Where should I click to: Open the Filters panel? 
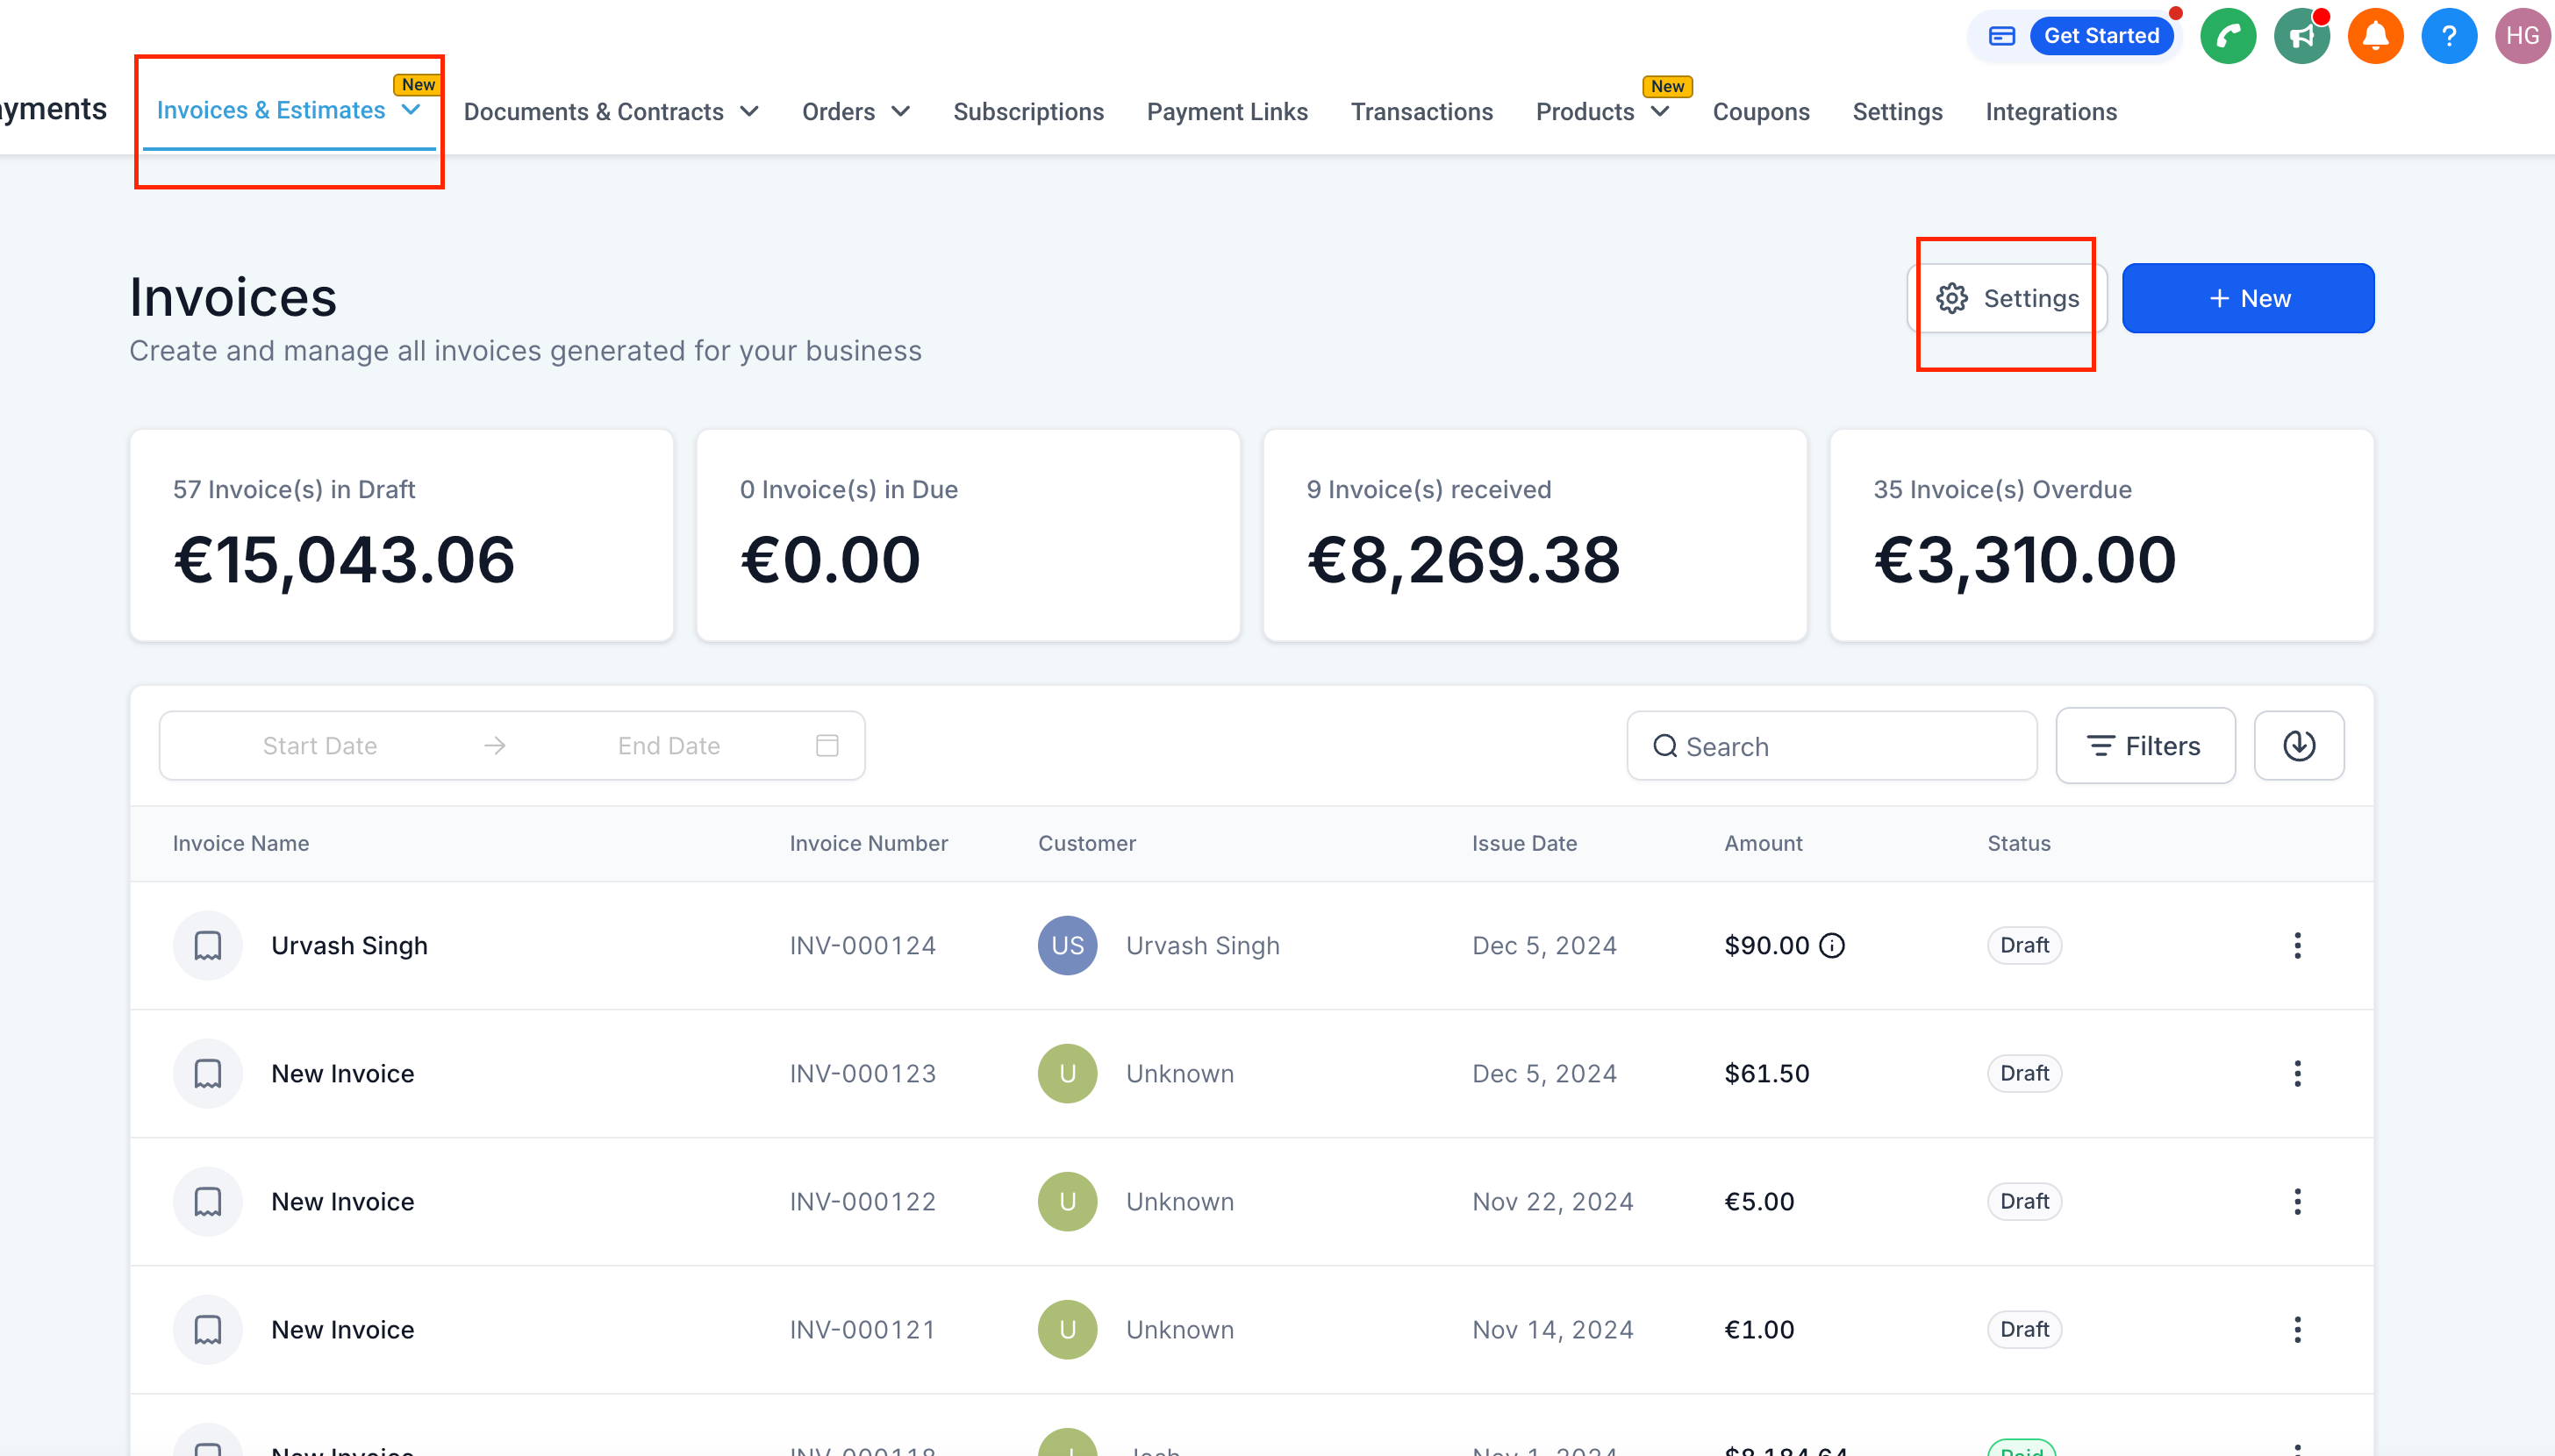pos(2145,746)
